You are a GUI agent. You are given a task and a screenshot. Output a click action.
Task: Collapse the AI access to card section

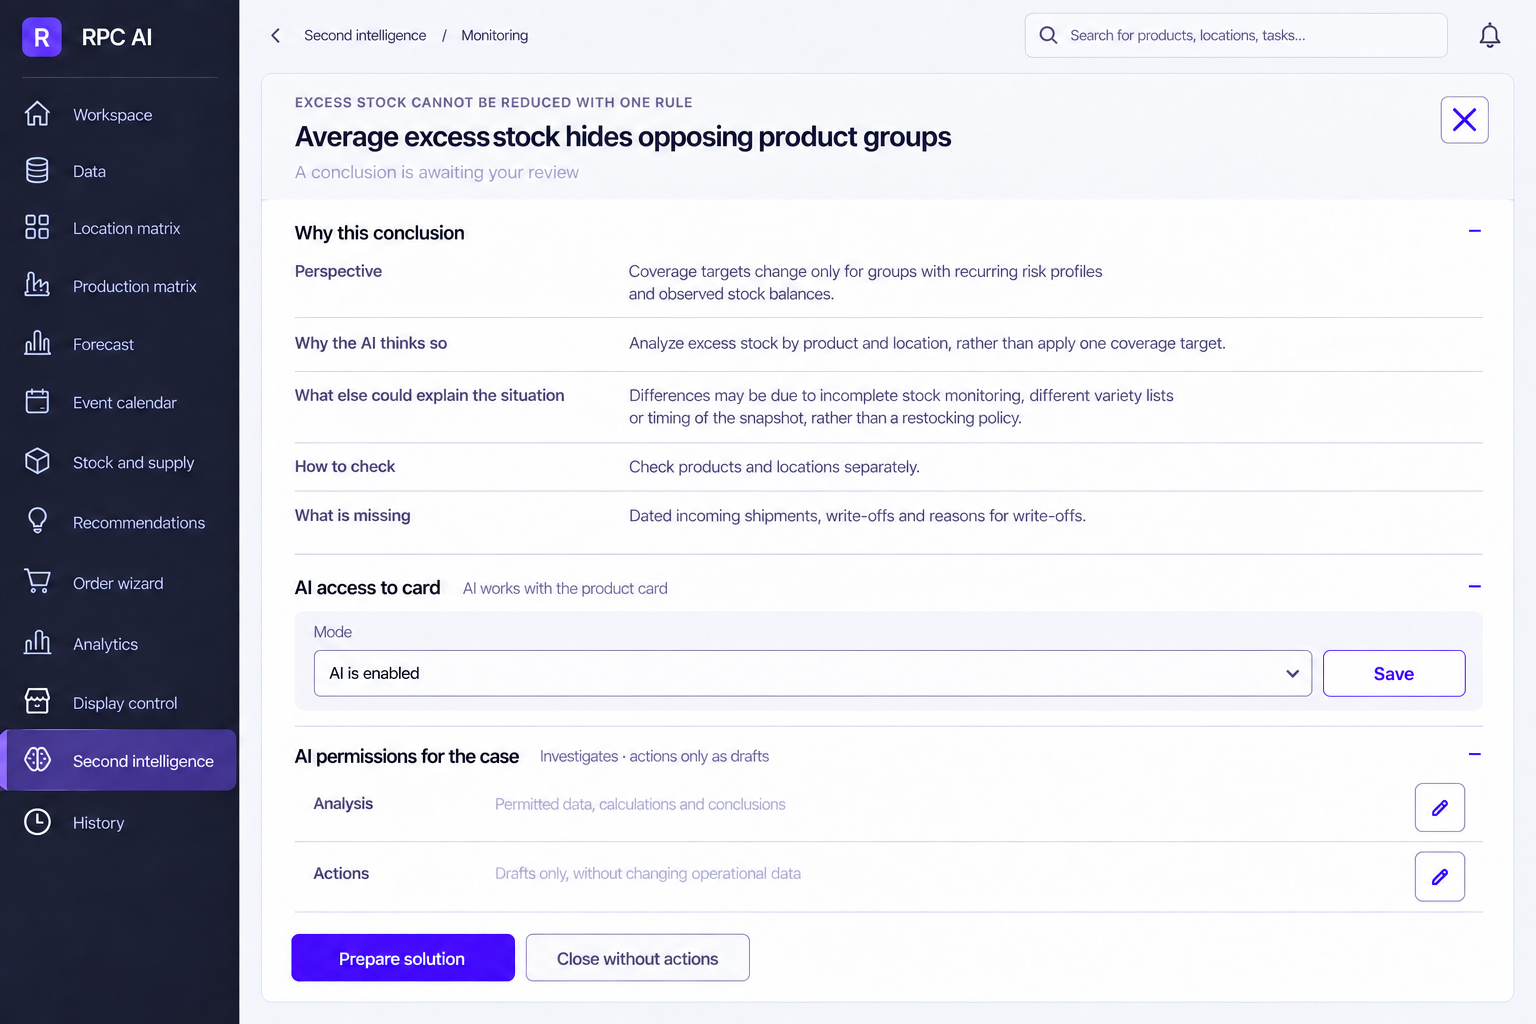click(1474, 586)
